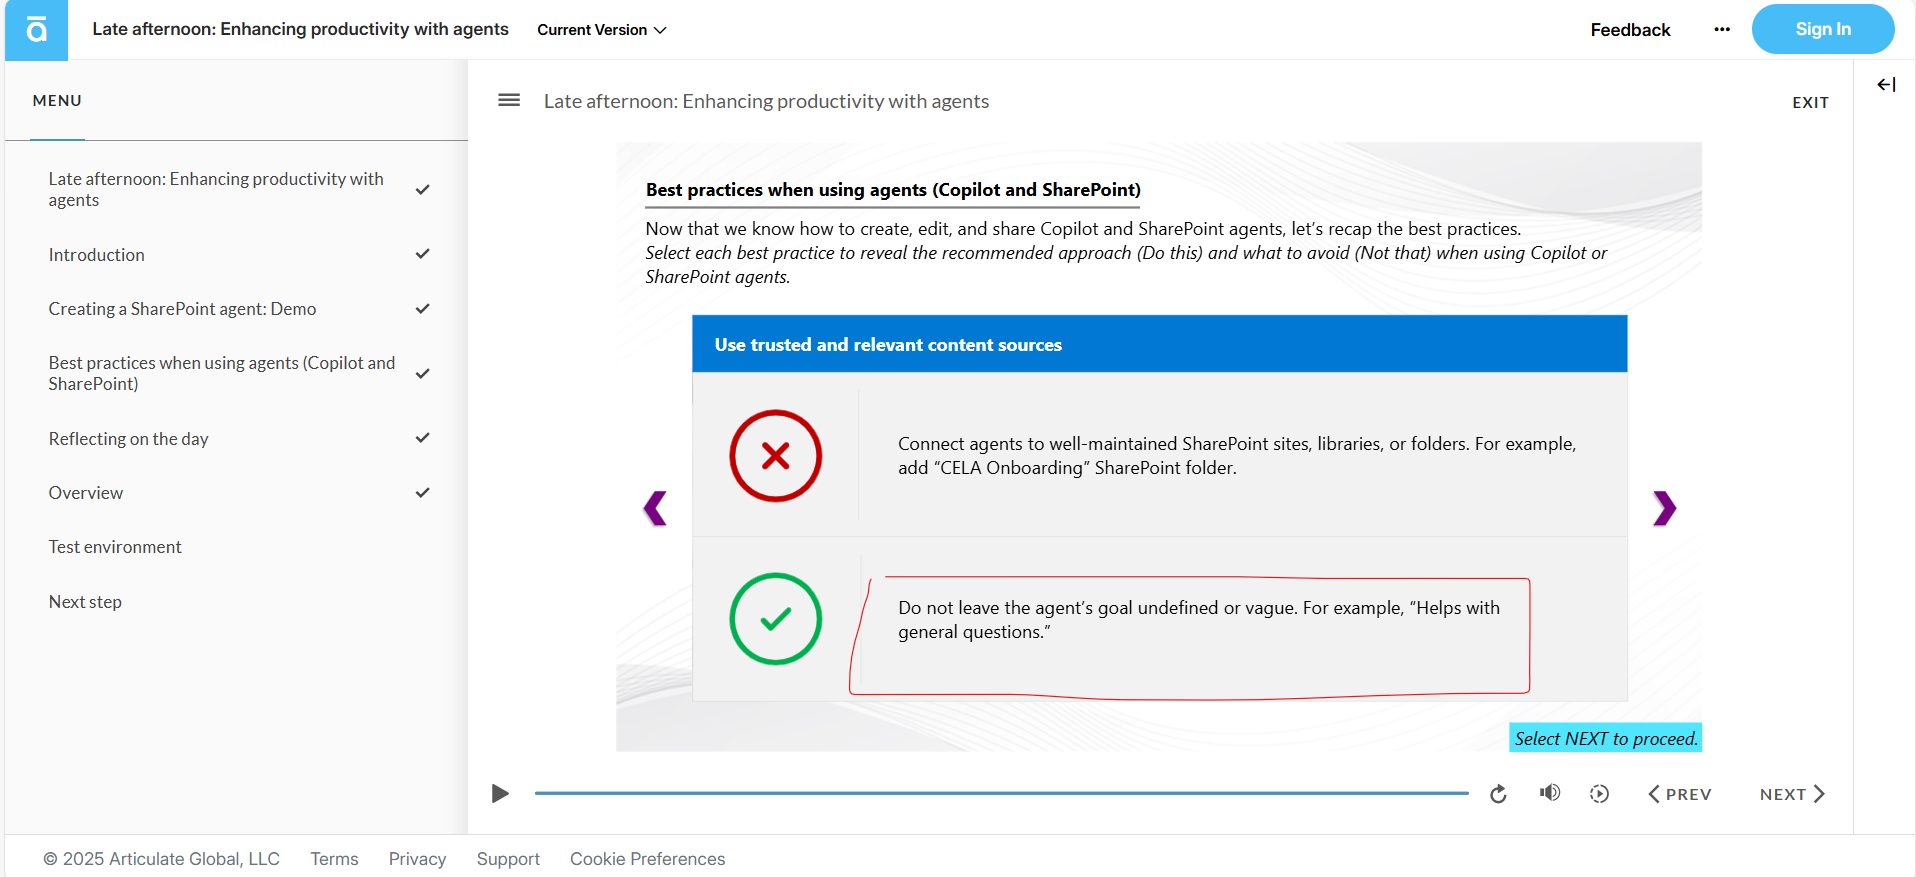The width and height of the screenshot is (1916, 877).
Task: Open 'Test environment' menu item
Action: pyautogui.click(x=115, y=547)
